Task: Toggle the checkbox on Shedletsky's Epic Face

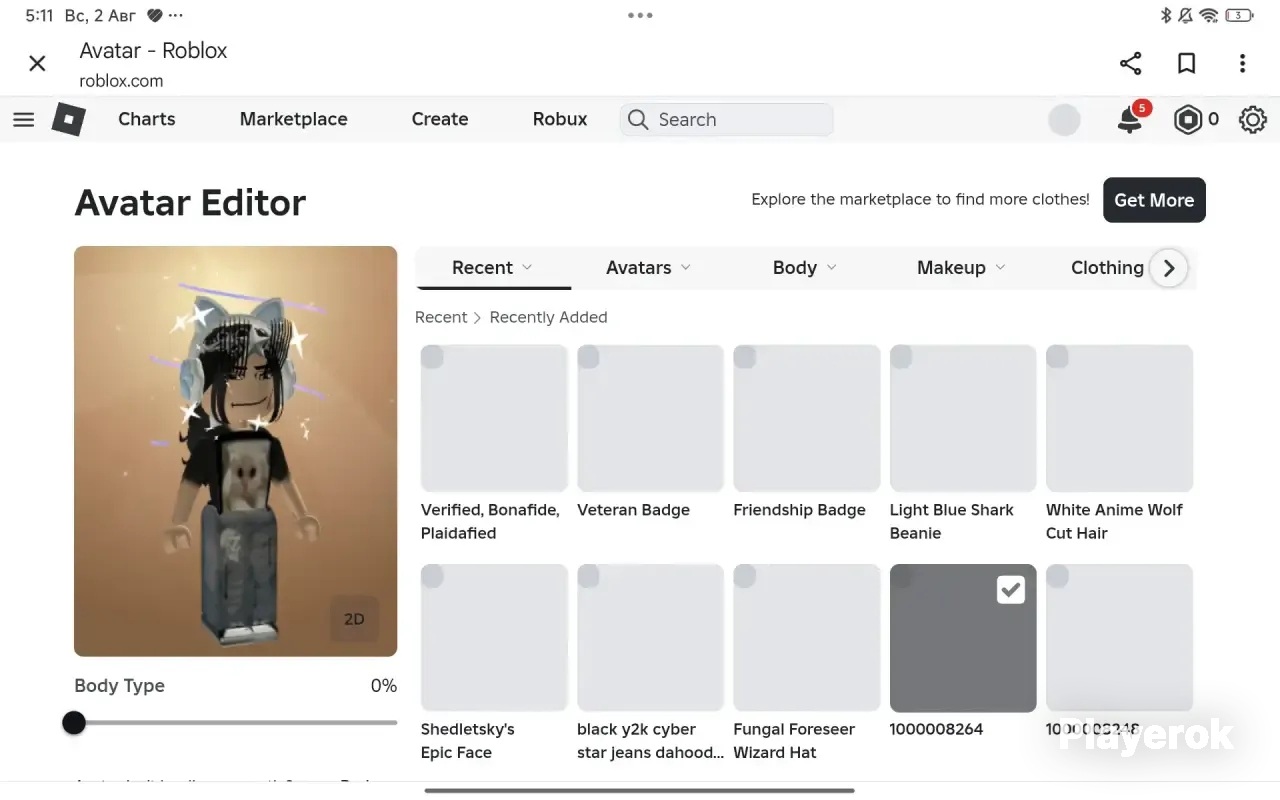Action: (x=432, y=576)
